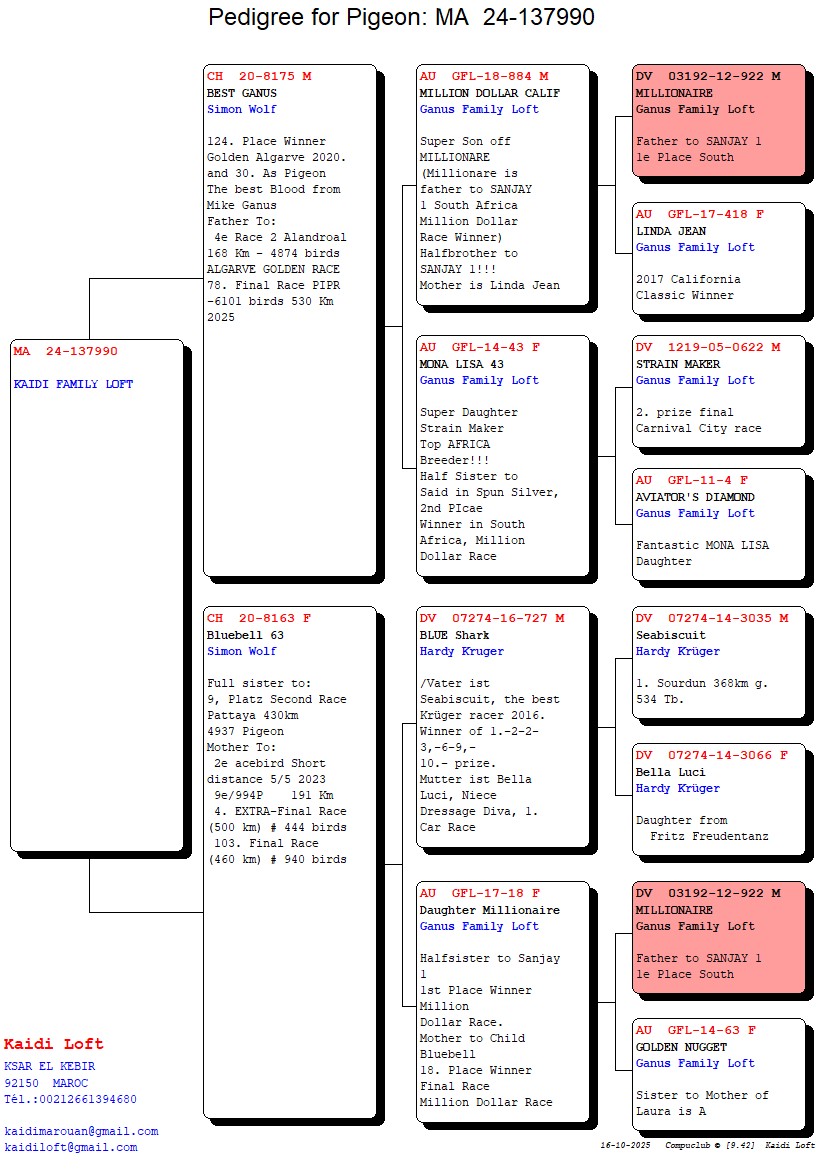
Task: Click the STRAIN MAKER pigeon name
Action: tap(677, 364)
